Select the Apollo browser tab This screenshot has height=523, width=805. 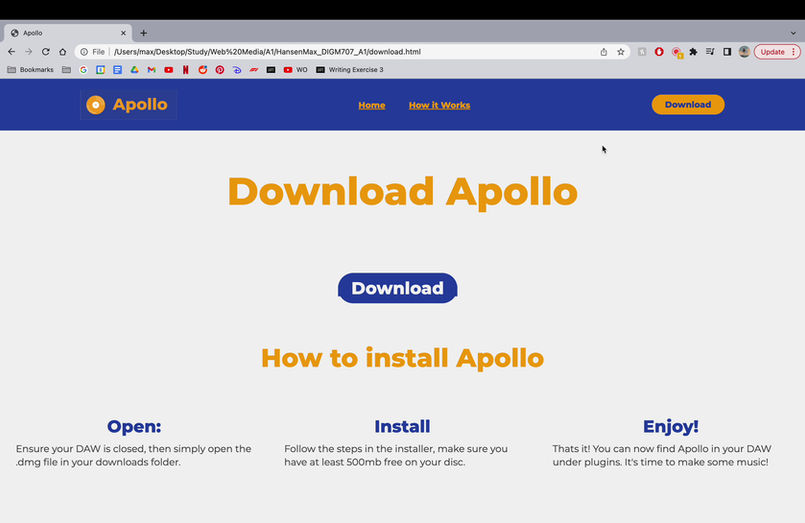click(68, 33)
